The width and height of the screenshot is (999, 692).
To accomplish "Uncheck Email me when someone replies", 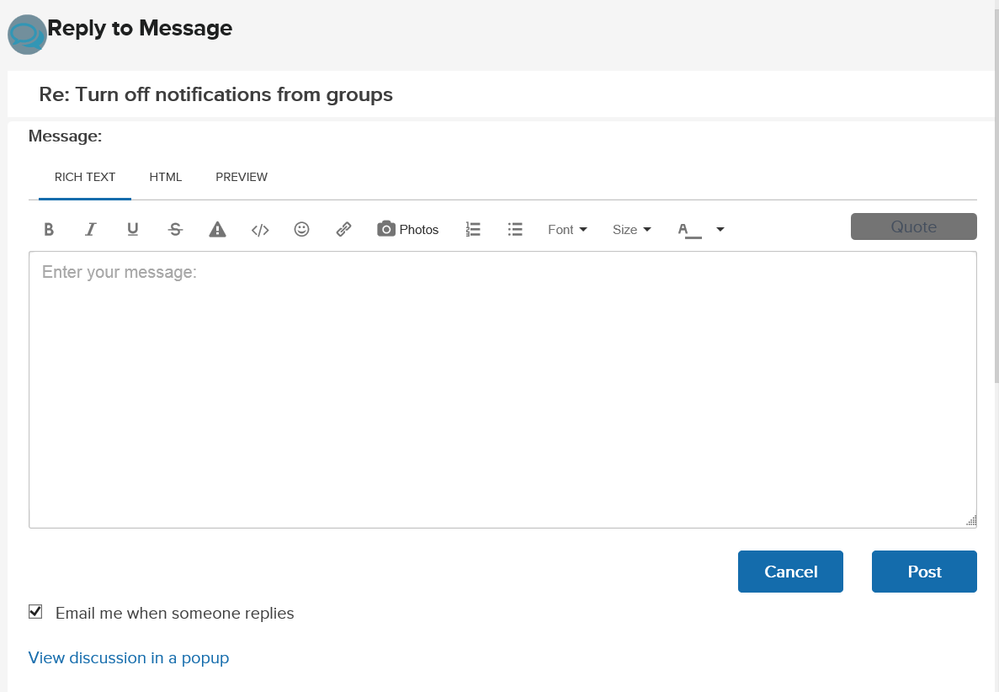I will pos(36,612).
